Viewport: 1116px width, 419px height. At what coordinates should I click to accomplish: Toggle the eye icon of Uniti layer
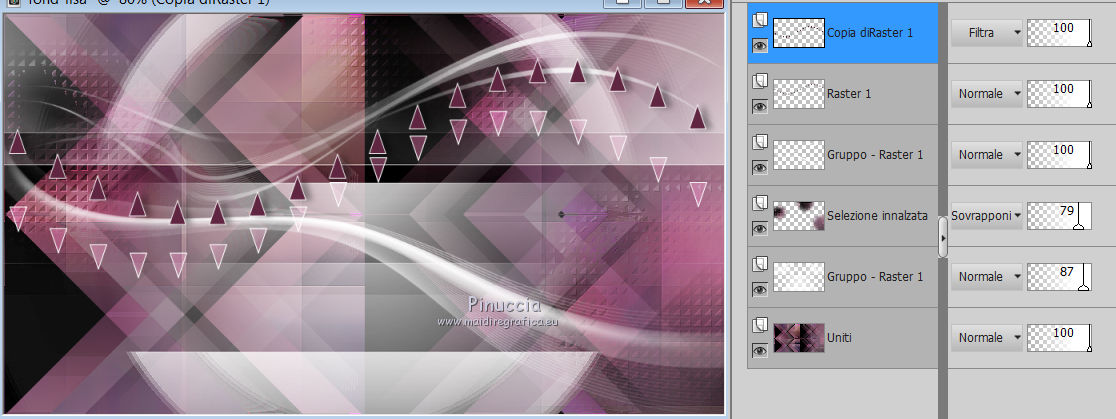(x=760, y=351)
